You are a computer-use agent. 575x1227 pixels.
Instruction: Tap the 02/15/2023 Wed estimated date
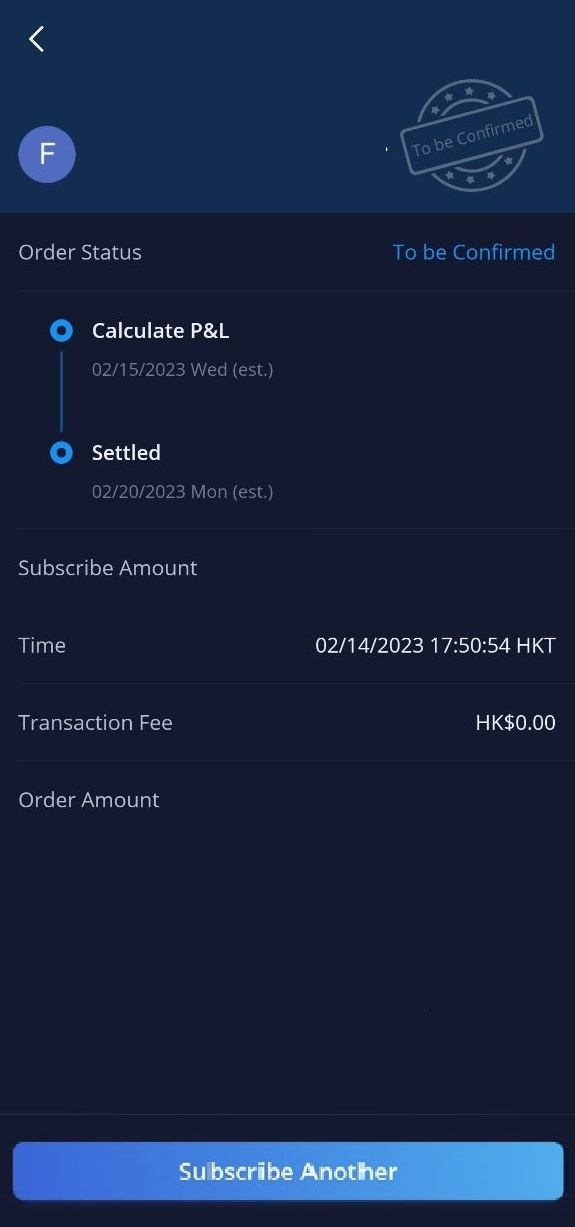pyautogui.click(x=182, y=369)
